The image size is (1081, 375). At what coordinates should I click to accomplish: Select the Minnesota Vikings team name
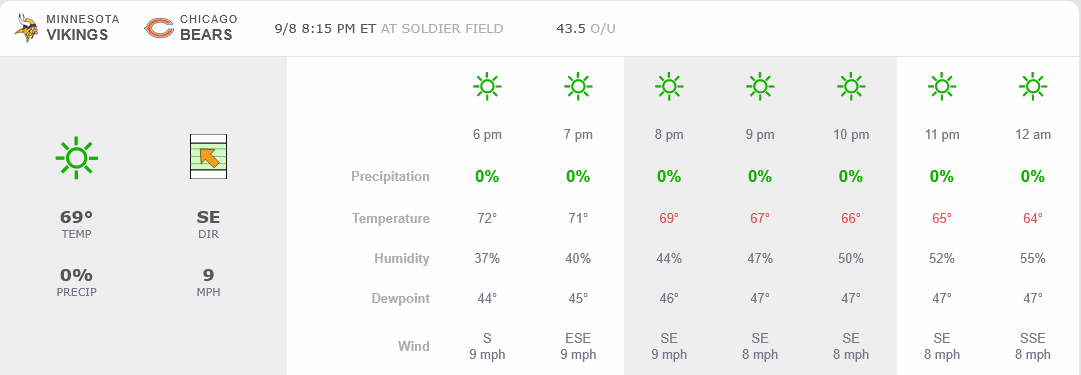tap(83, 28)
